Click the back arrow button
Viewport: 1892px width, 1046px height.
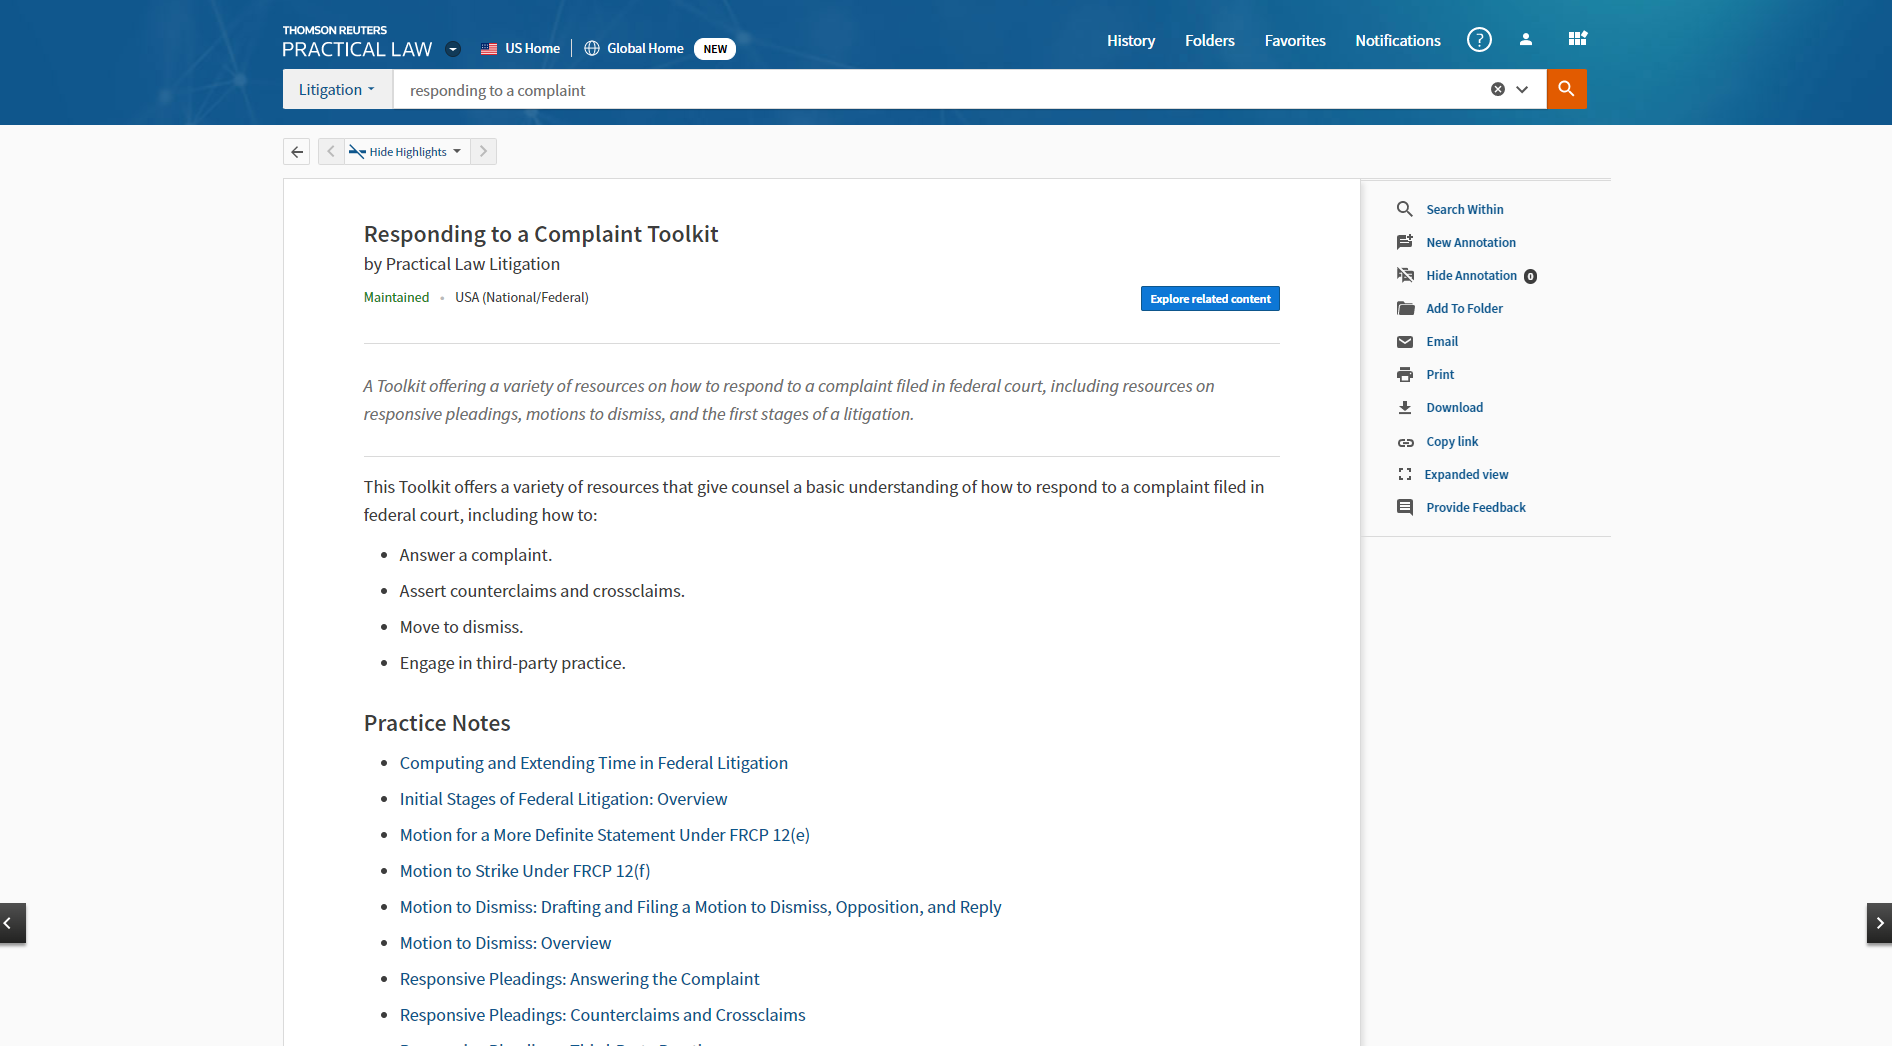(297, 152)
